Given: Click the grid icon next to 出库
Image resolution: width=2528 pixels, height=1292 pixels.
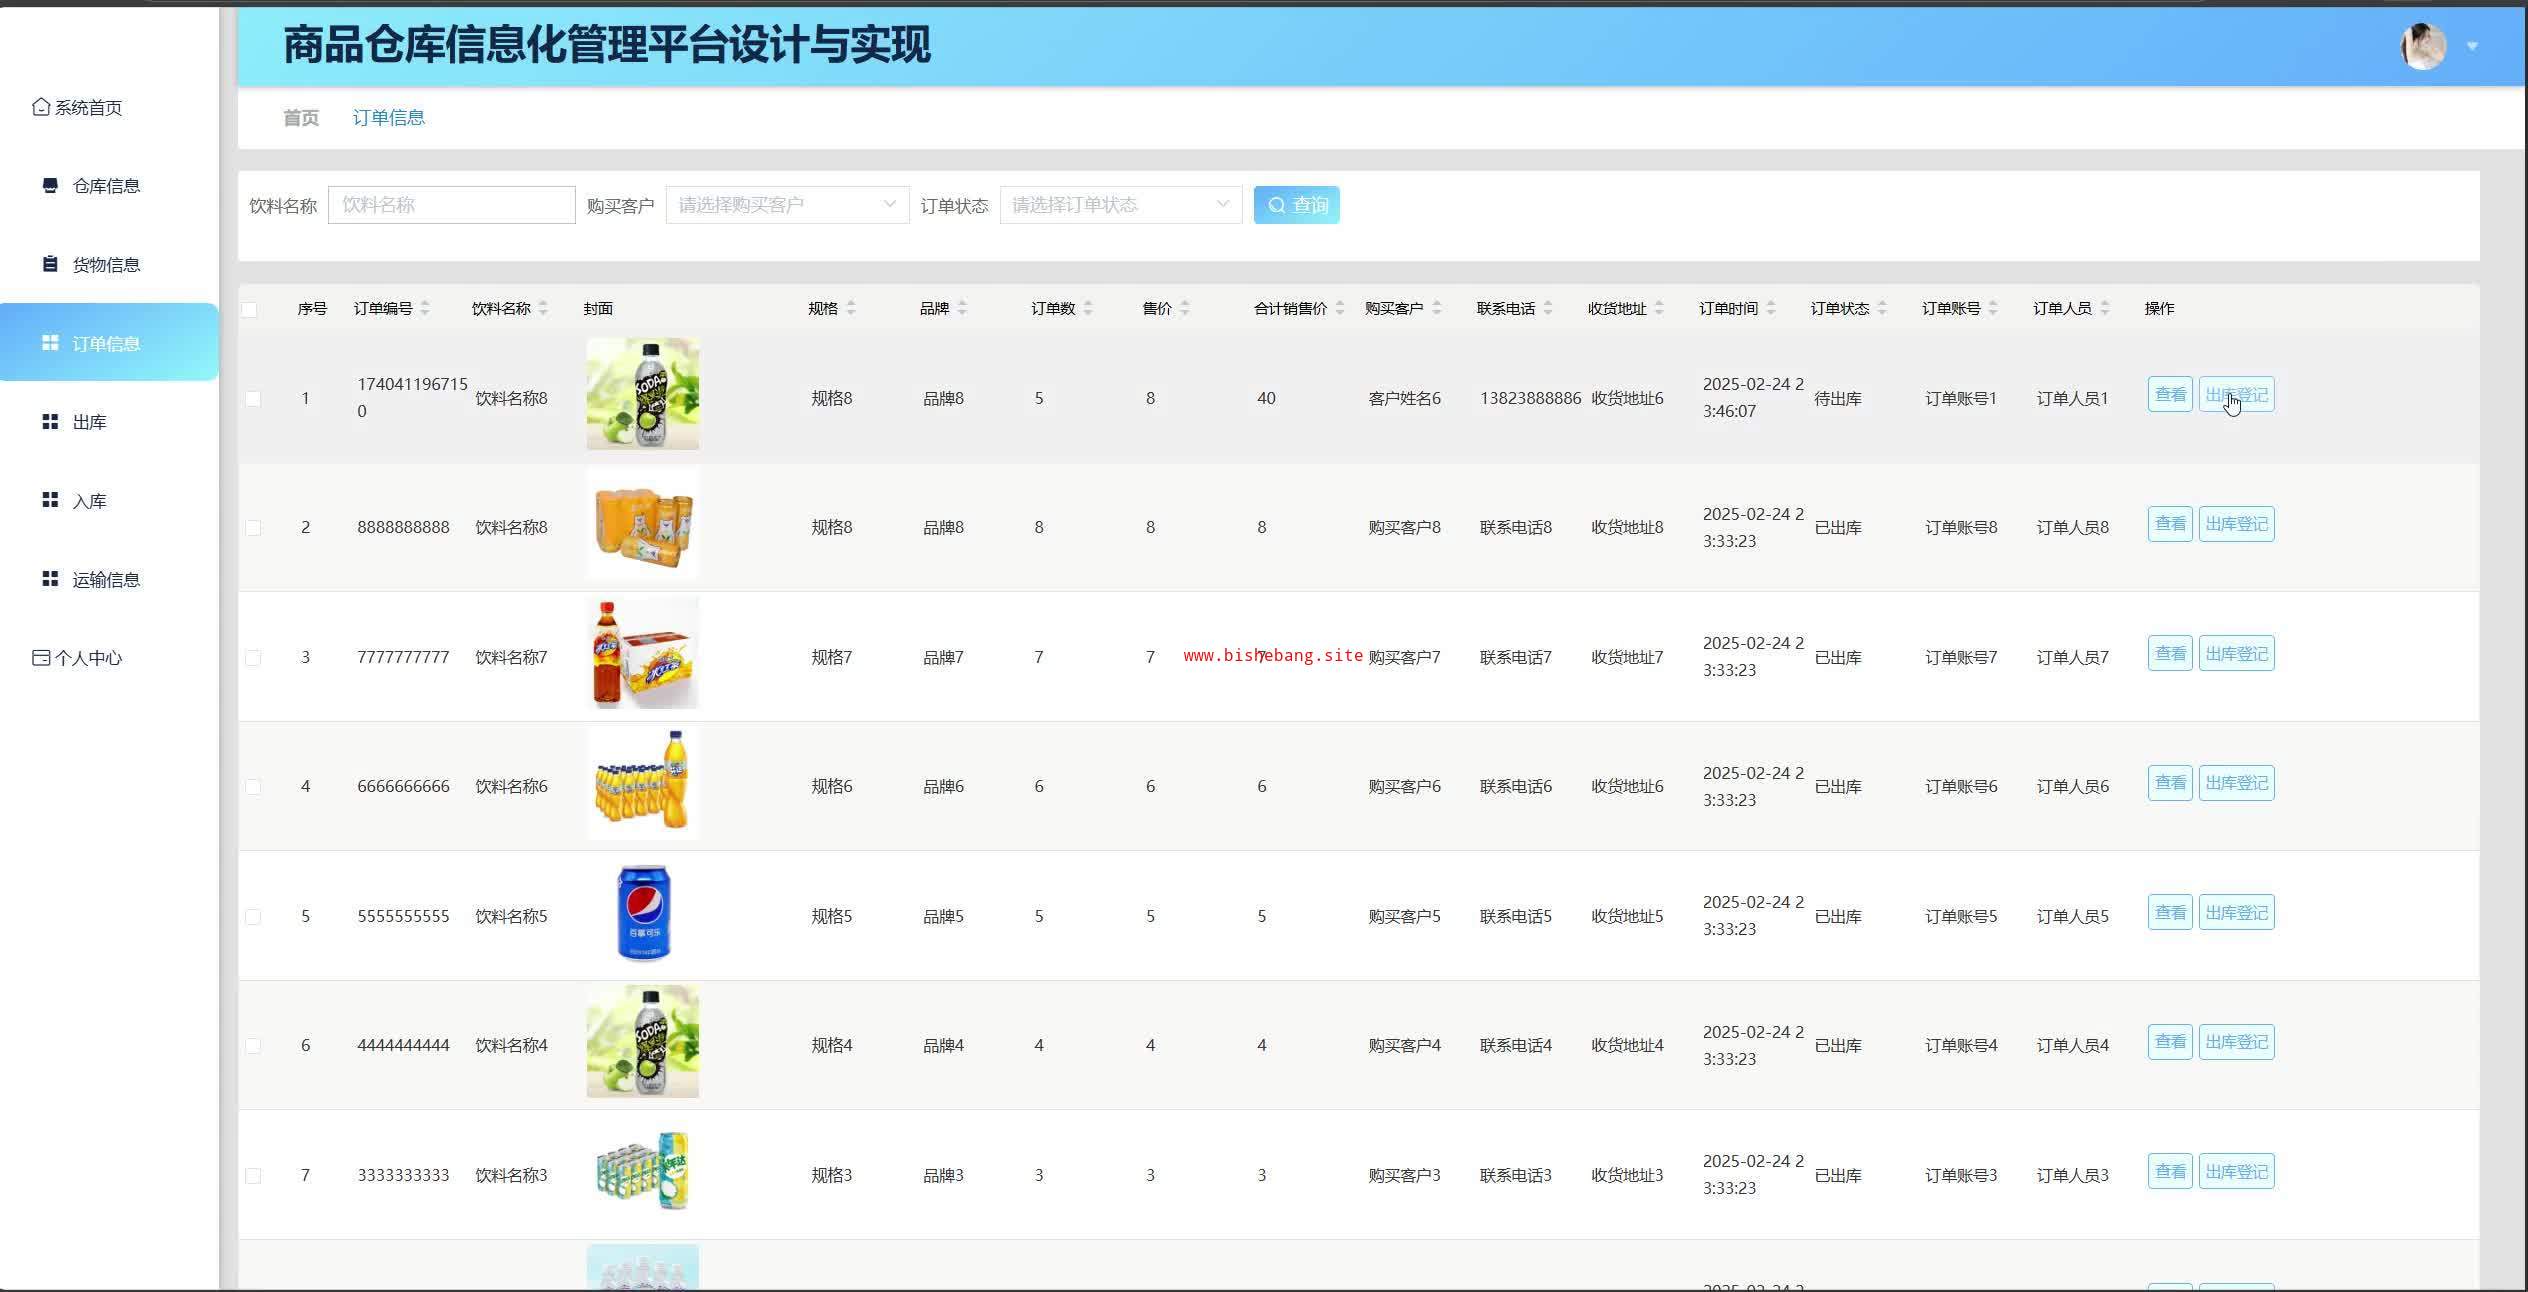Looking at the screenshot, I should 50,422.
